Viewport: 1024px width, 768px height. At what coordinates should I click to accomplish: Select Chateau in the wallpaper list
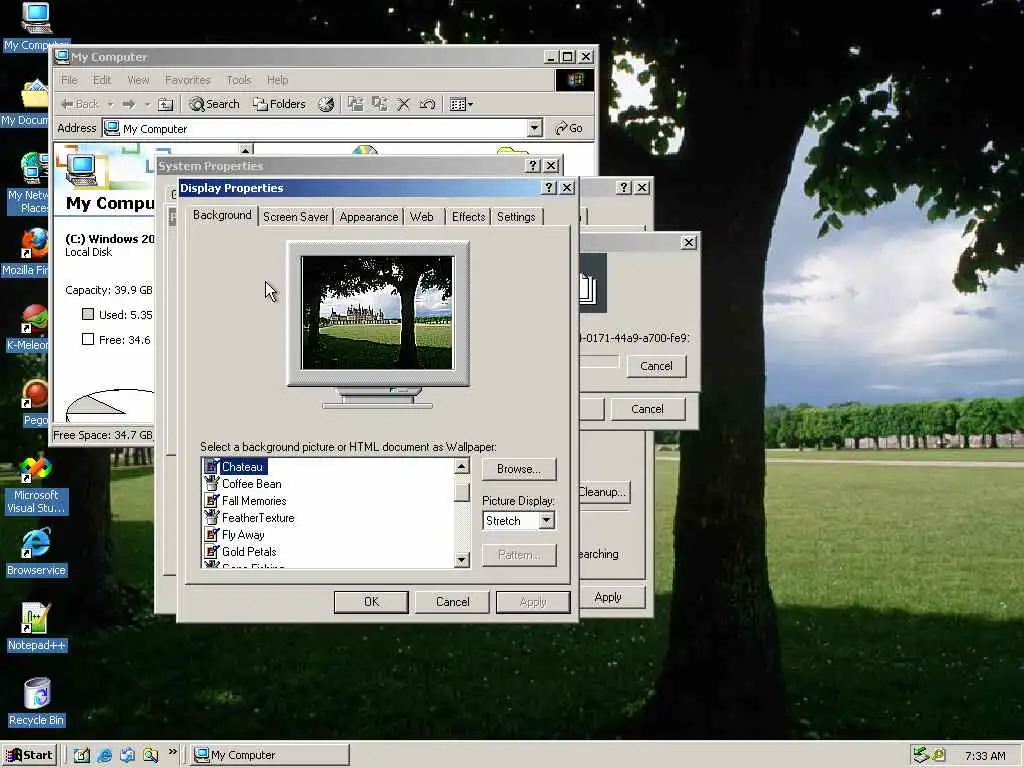[x=242, y=467]
